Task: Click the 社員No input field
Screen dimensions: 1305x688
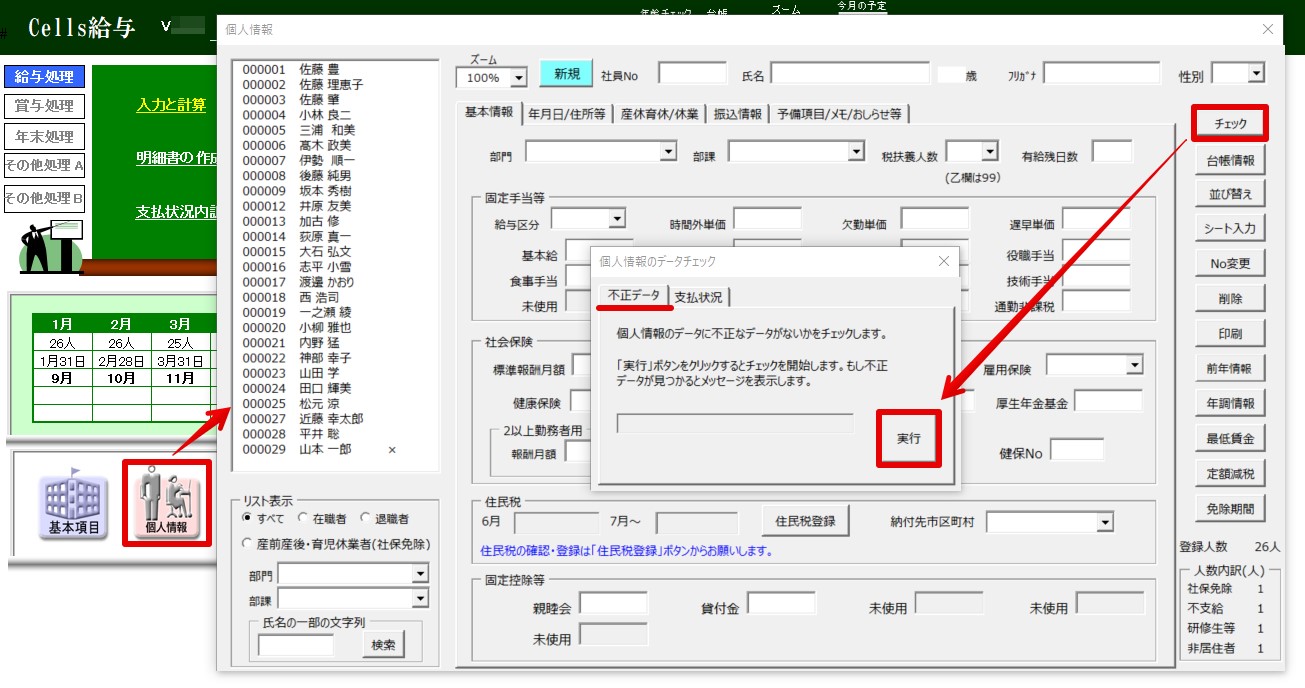Action: 692,74
